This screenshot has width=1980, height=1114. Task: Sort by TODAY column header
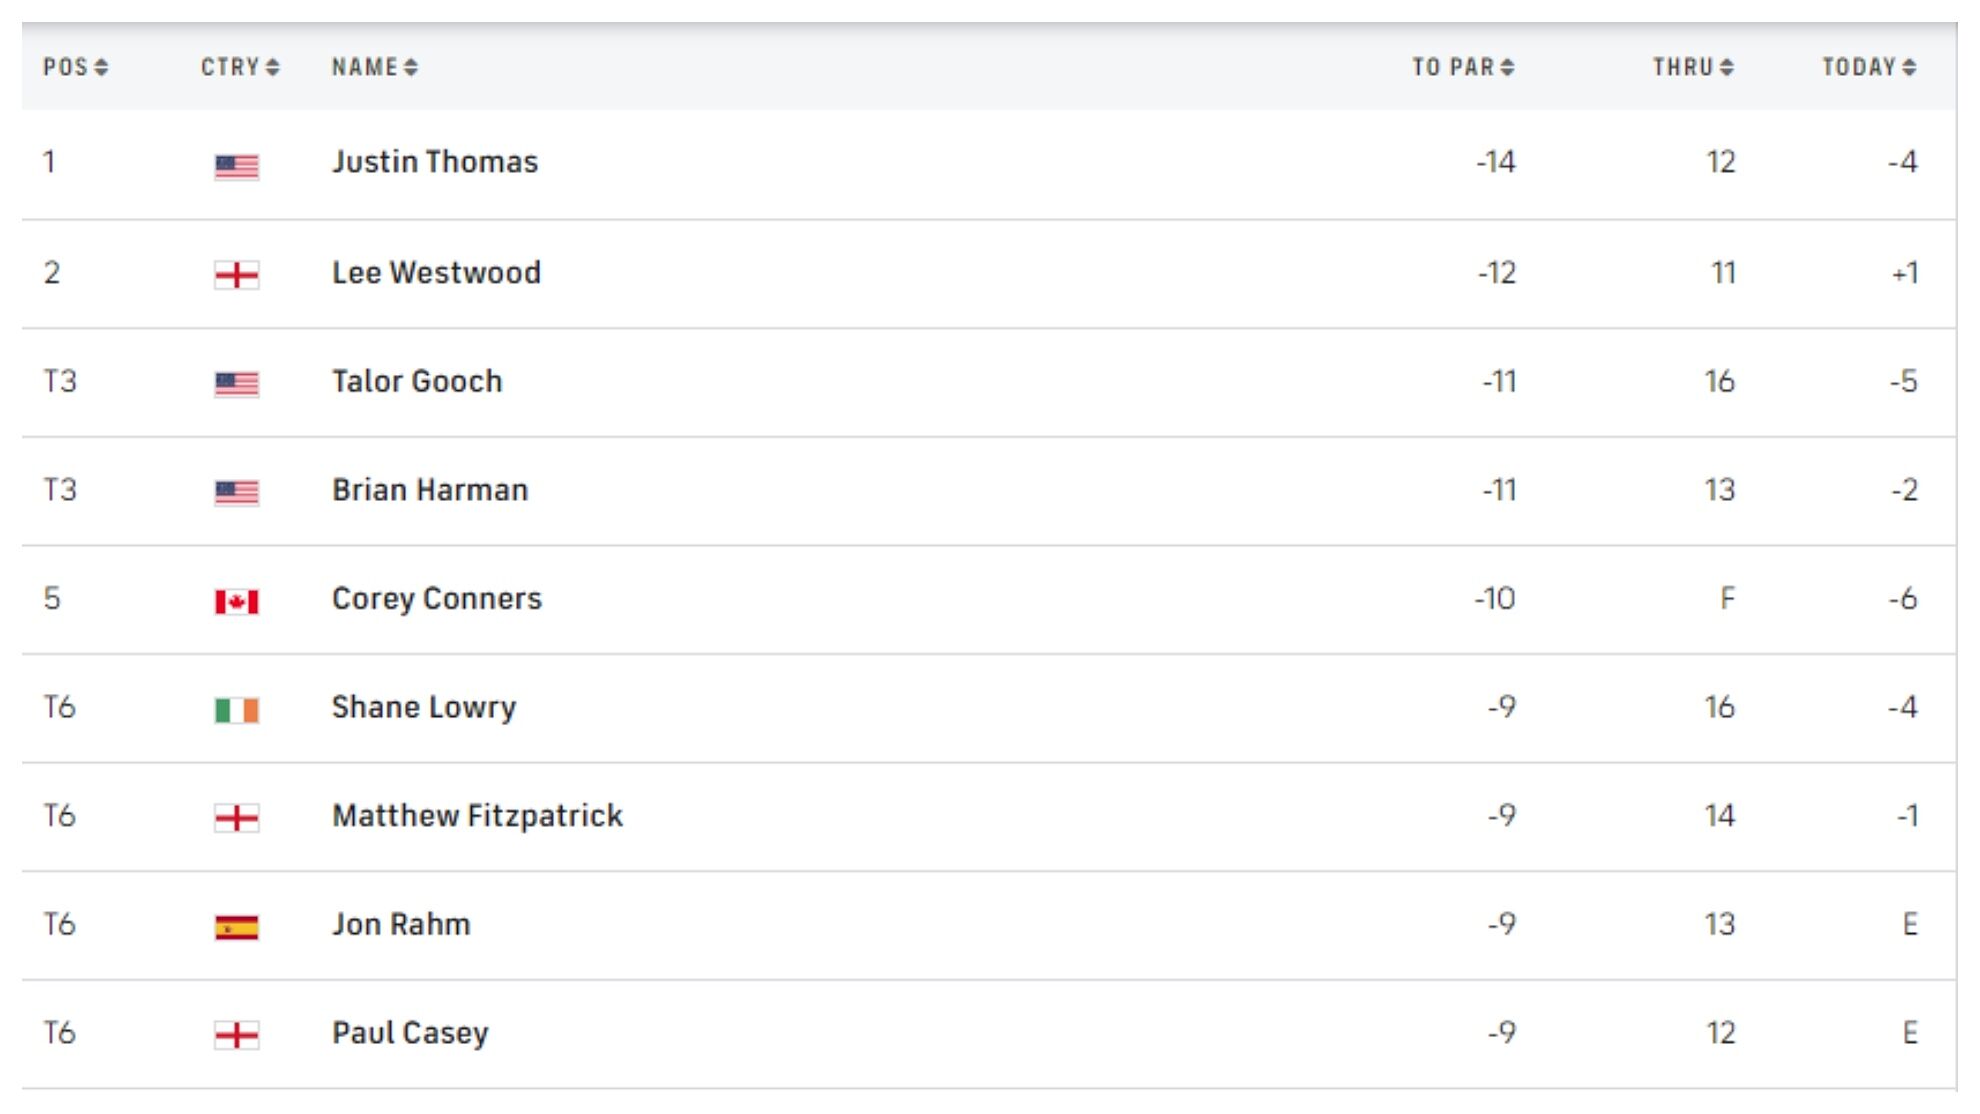1869,67
